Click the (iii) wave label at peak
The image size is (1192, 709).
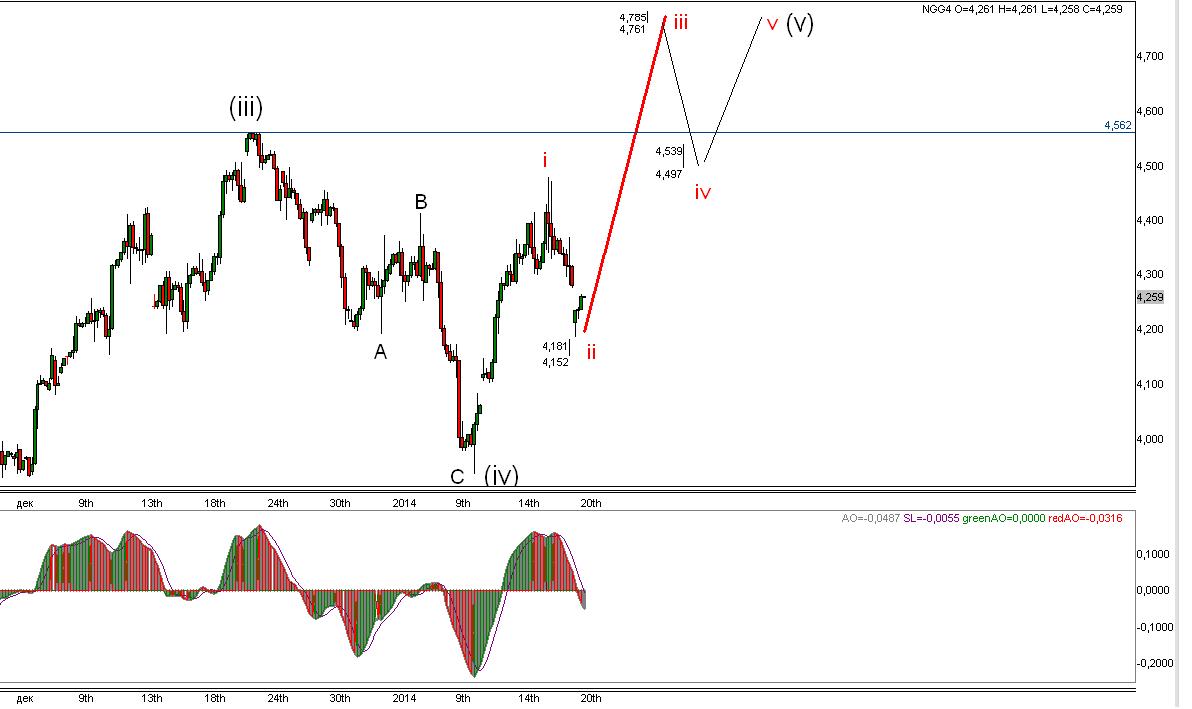tap(246, 108)
